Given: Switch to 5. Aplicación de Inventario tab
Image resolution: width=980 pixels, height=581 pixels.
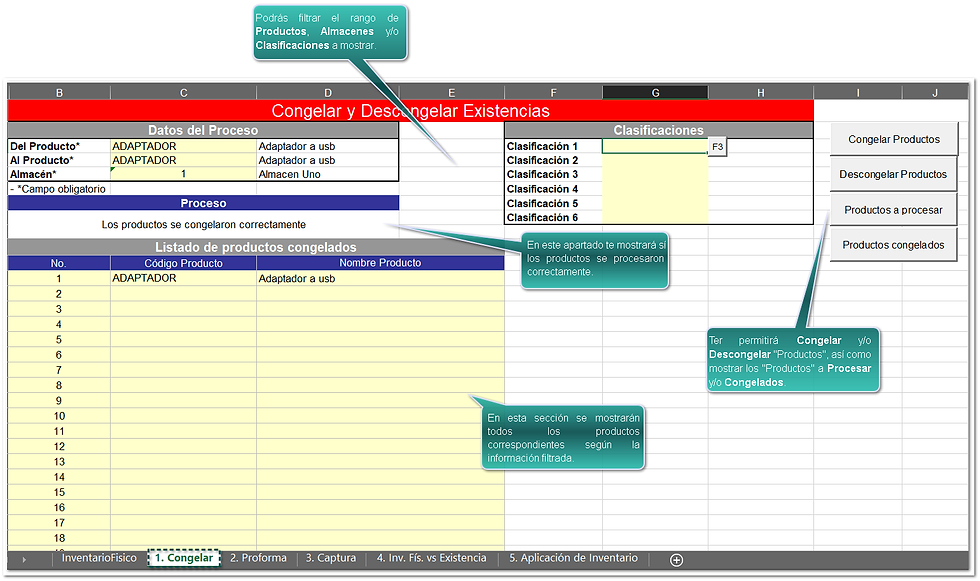Looking at the screenshot, I should (x=573, y=558).
